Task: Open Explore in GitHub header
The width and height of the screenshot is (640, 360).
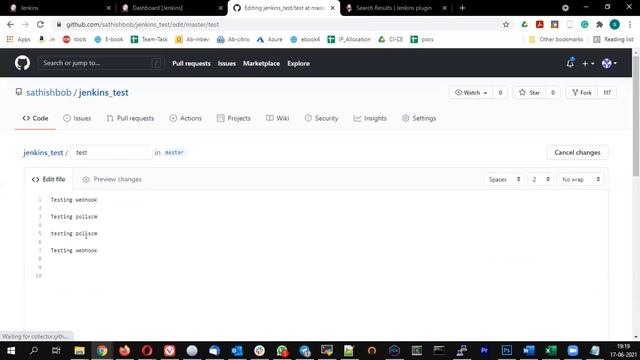Action: (298, 63)
